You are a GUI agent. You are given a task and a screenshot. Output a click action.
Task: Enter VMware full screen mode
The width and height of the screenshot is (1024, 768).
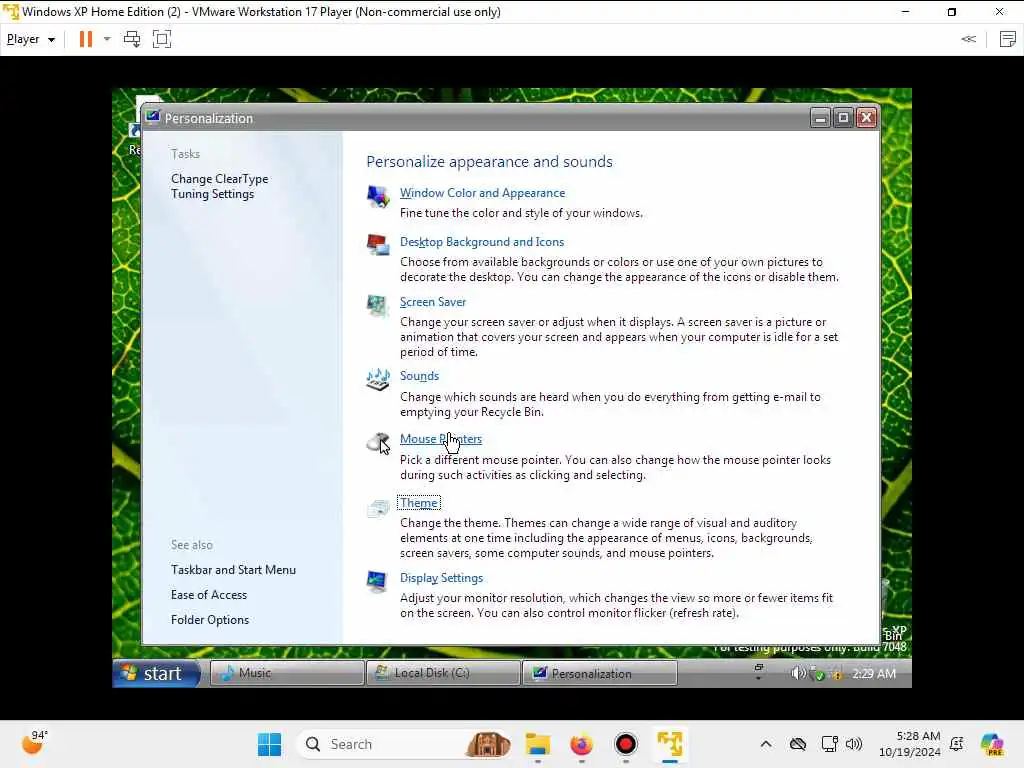click(162, 39)
